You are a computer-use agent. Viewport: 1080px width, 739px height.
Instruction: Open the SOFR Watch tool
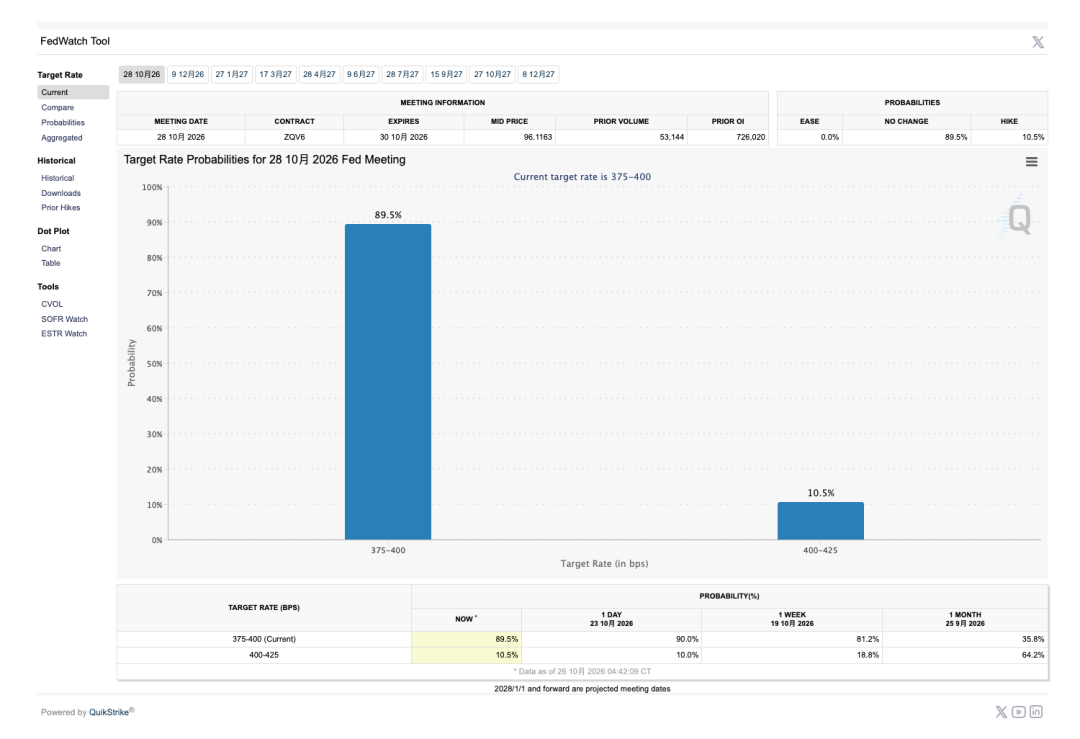64,319
